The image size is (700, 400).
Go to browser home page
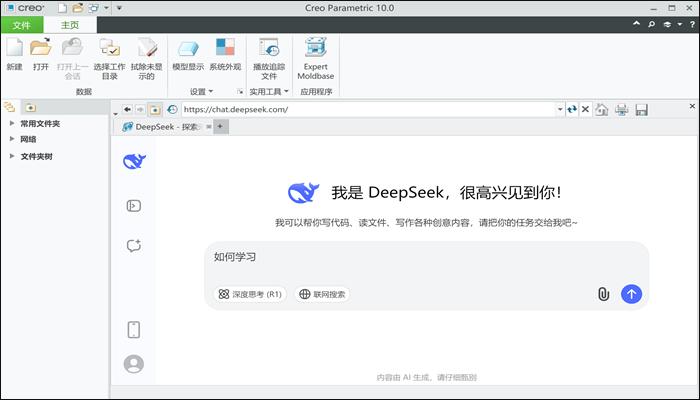tap(602, 109)
